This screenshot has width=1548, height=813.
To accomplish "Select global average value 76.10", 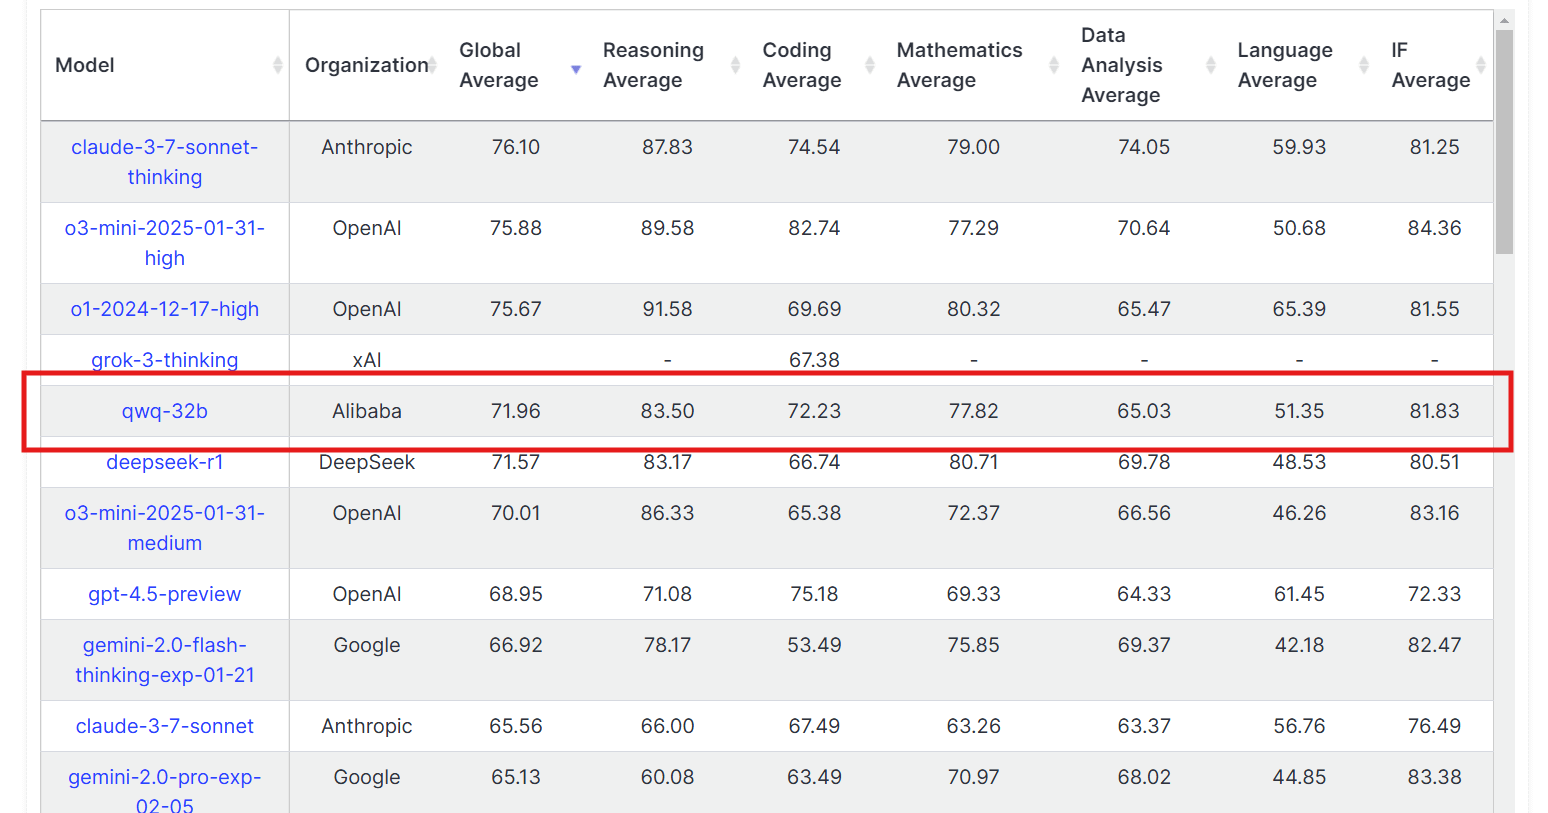I will point(516,147).
